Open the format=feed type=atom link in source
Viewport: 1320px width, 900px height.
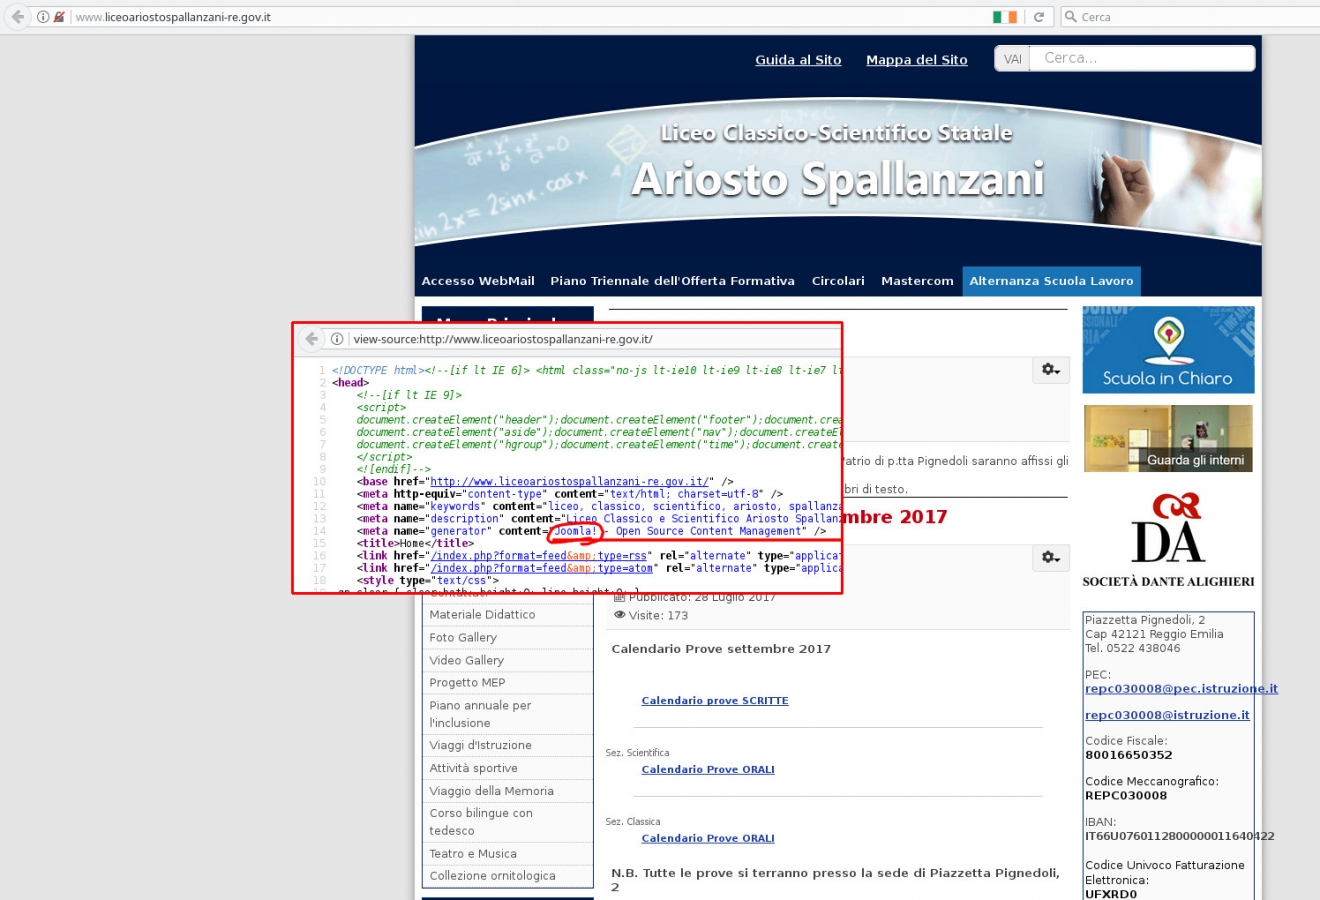(x=542, y=568)
